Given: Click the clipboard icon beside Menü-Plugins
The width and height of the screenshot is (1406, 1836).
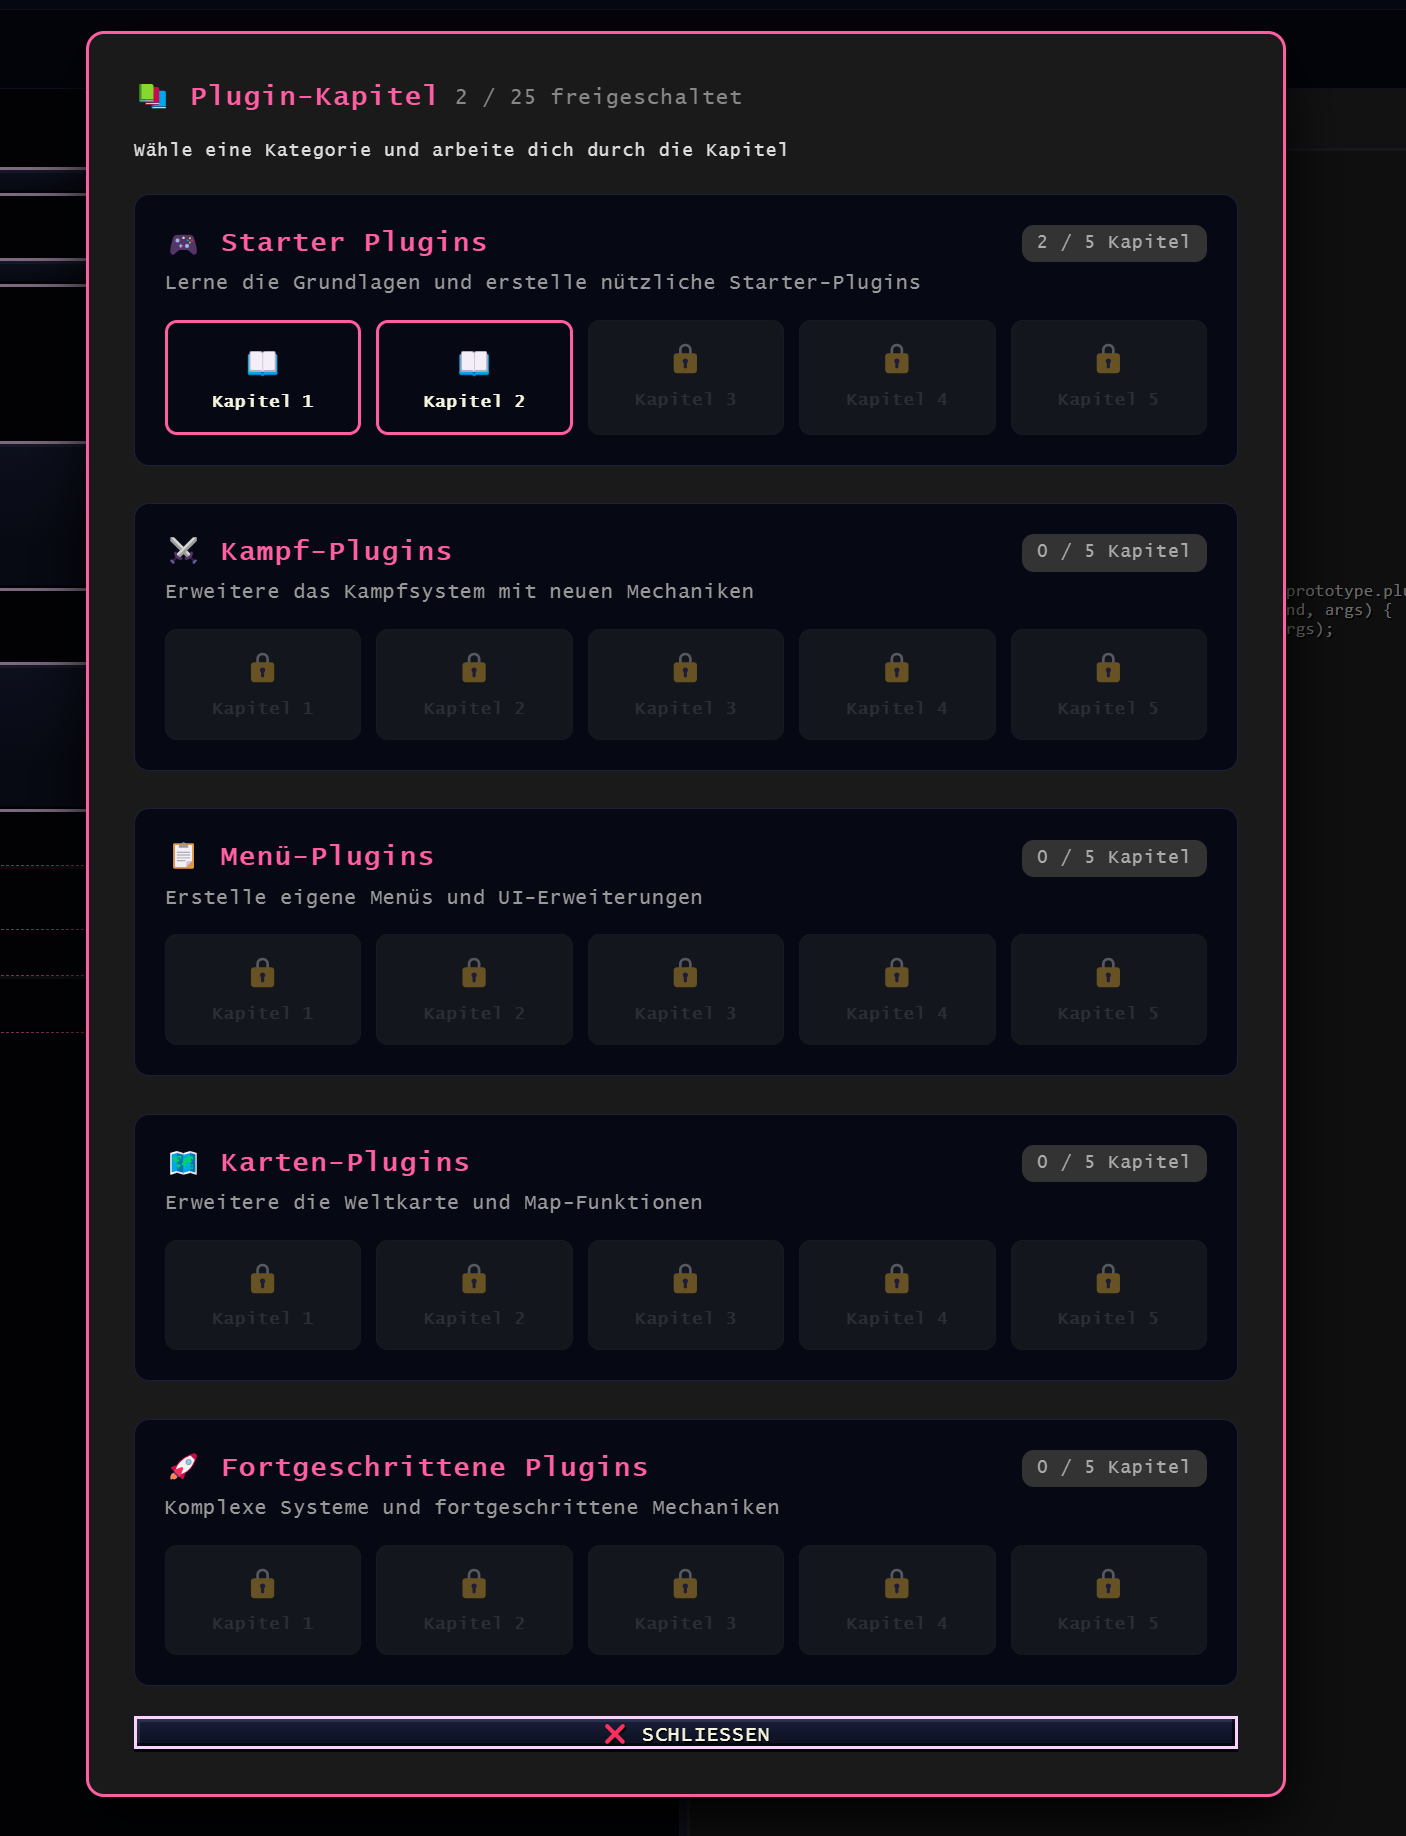Looking at the screenshot, I should point(183,856).
